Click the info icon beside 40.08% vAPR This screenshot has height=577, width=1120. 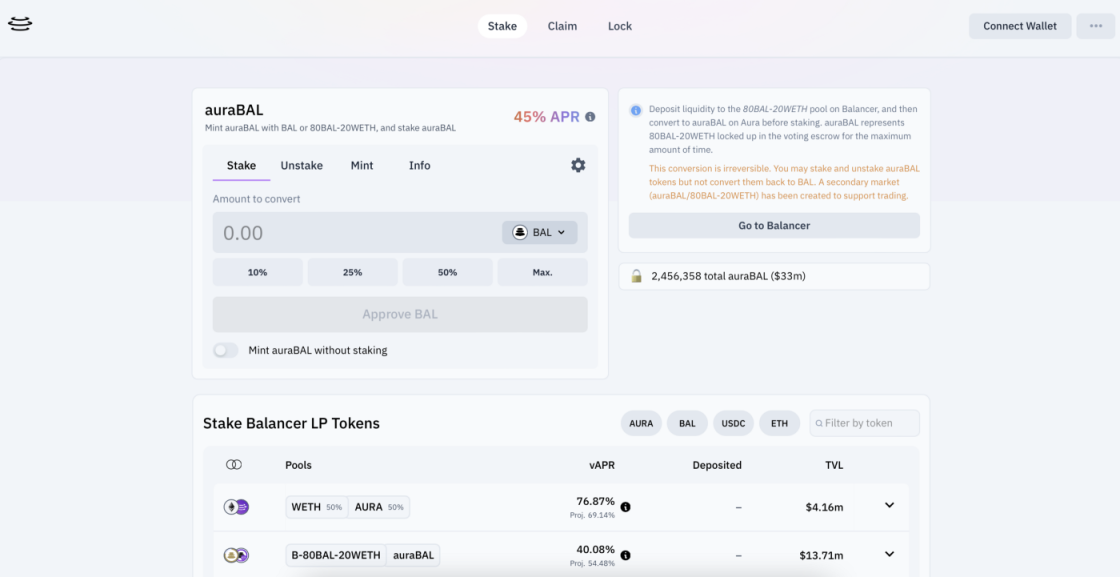[x=626, y=555]
